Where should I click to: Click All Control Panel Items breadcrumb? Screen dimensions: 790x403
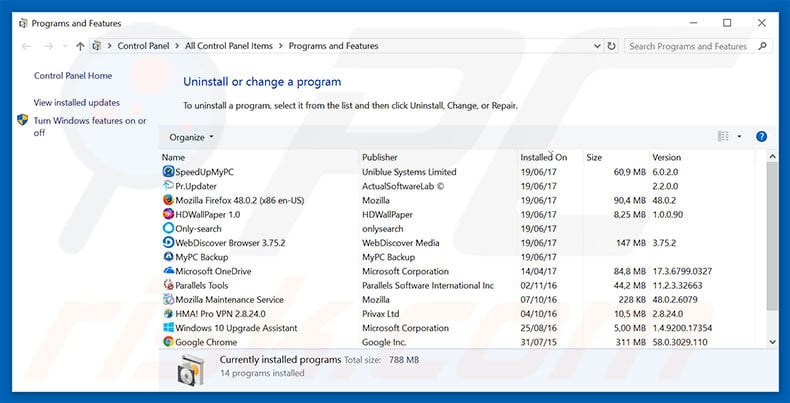coord(229,46)
